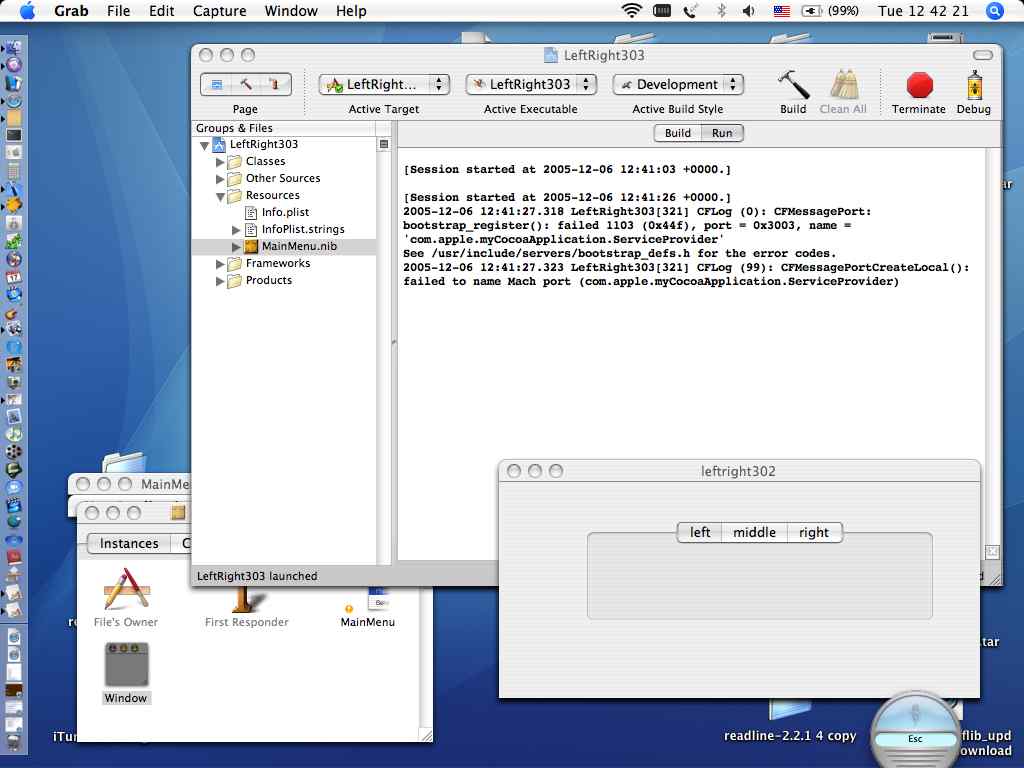1024x768 pixels.
Task: Click the MainMenu.nib file icon
Action: pos(251,246)
